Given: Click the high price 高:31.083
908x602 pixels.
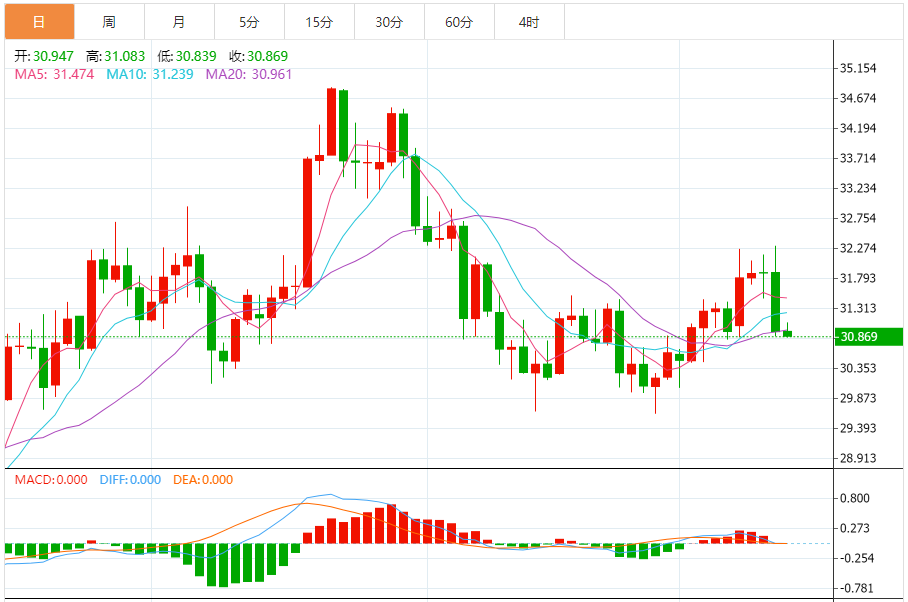Looking at the screenshot, I should tap(116, 56).
